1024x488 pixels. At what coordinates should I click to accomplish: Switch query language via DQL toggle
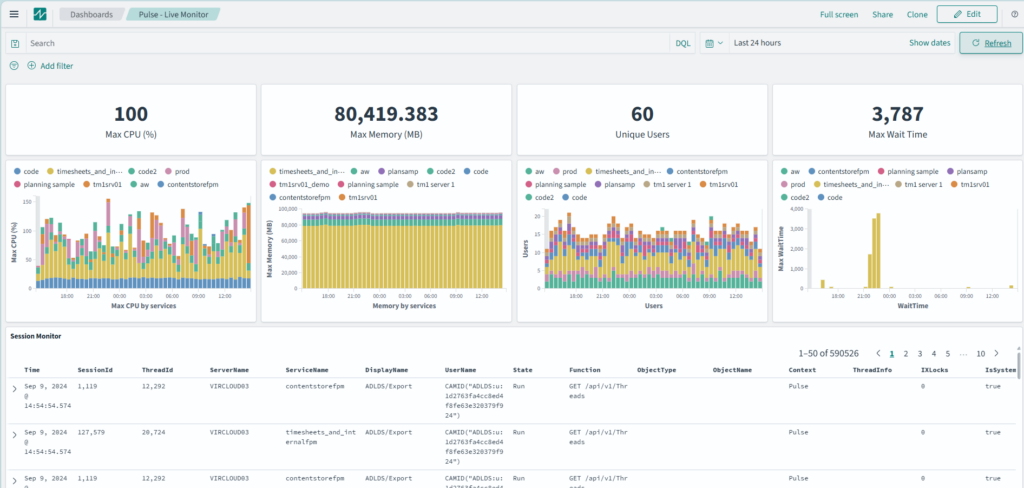pyautogui.click(x=682, y=44)
